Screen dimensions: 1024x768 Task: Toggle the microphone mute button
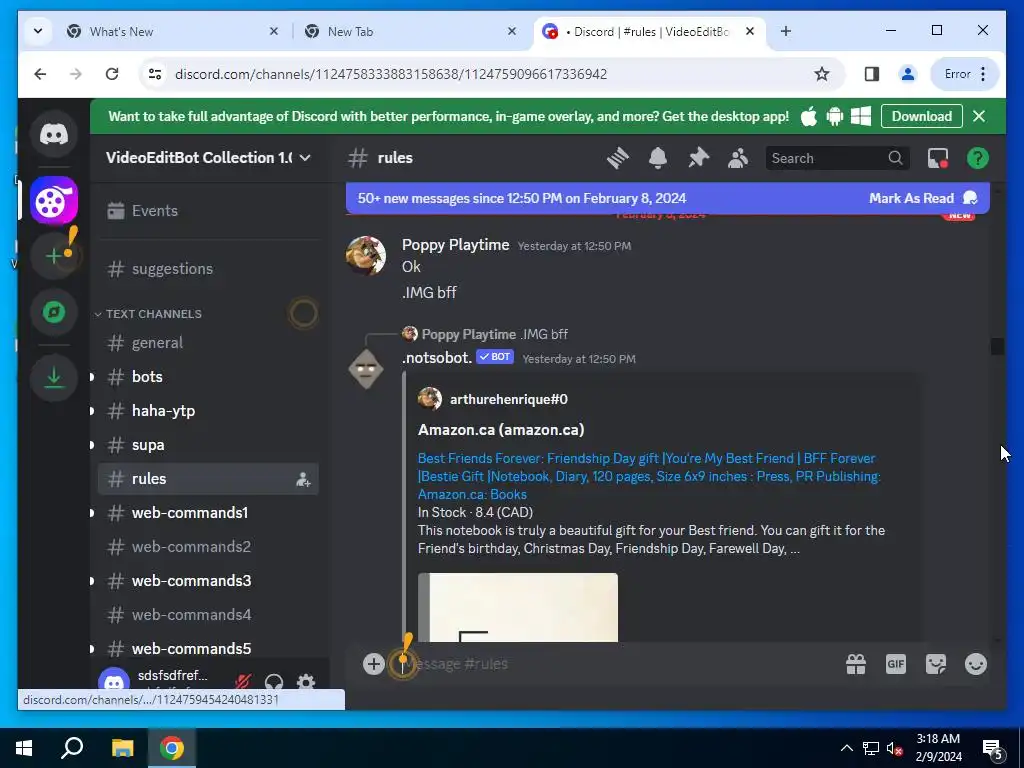tap(242, 682)
